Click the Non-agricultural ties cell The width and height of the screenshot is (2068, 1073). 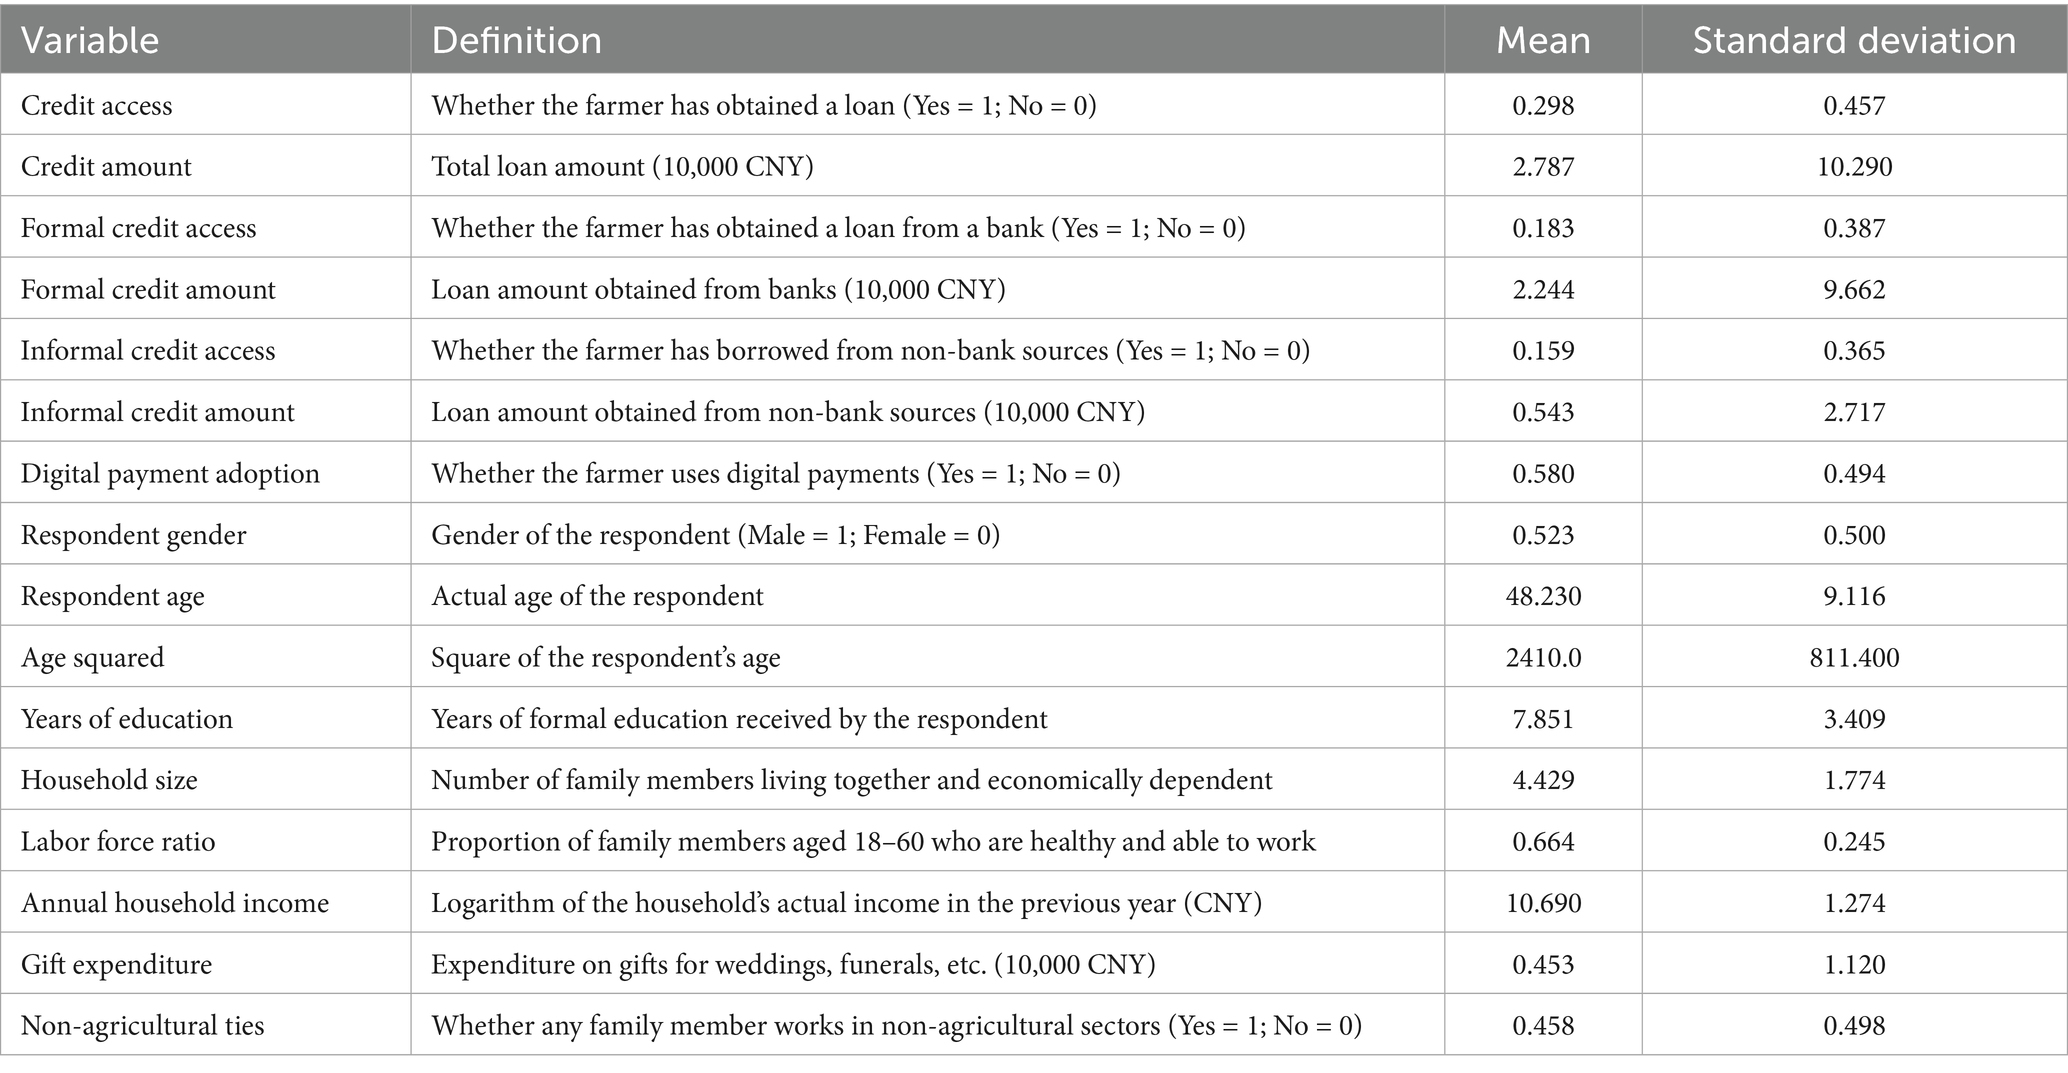point(142,1025)
